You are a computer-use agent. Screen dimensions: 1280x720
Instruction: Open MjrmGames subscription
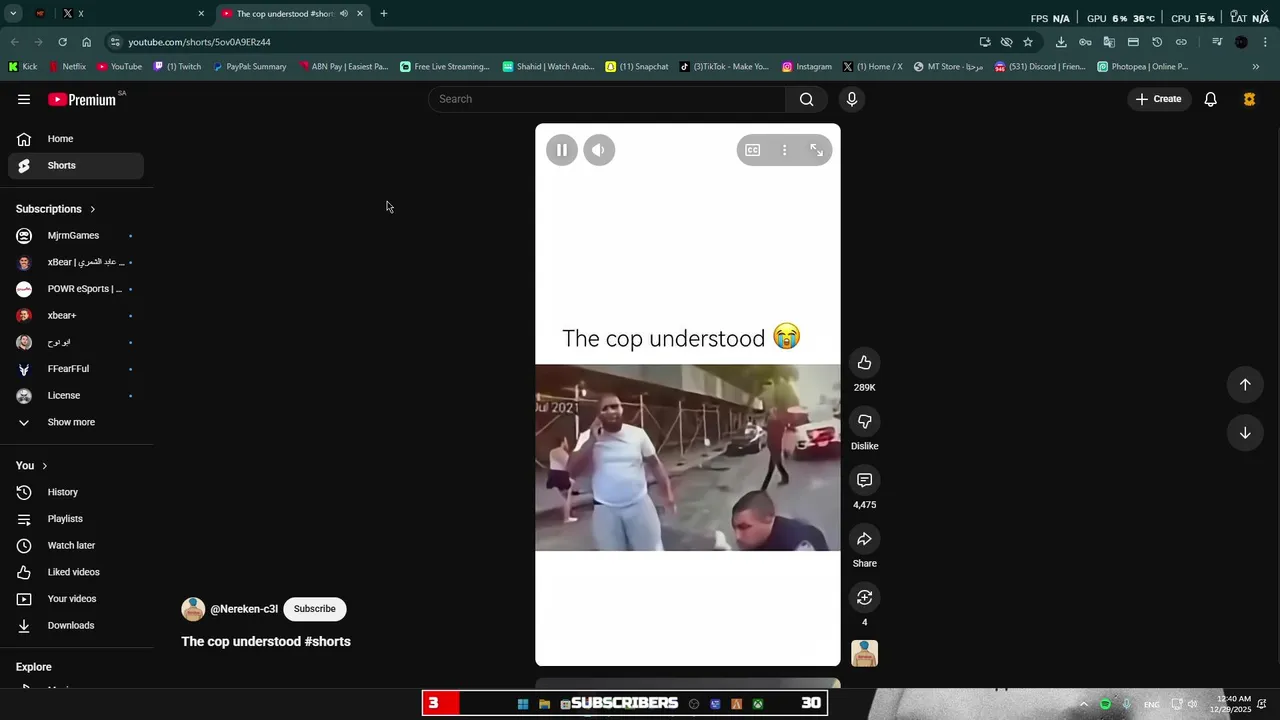[x=76, y=236]
